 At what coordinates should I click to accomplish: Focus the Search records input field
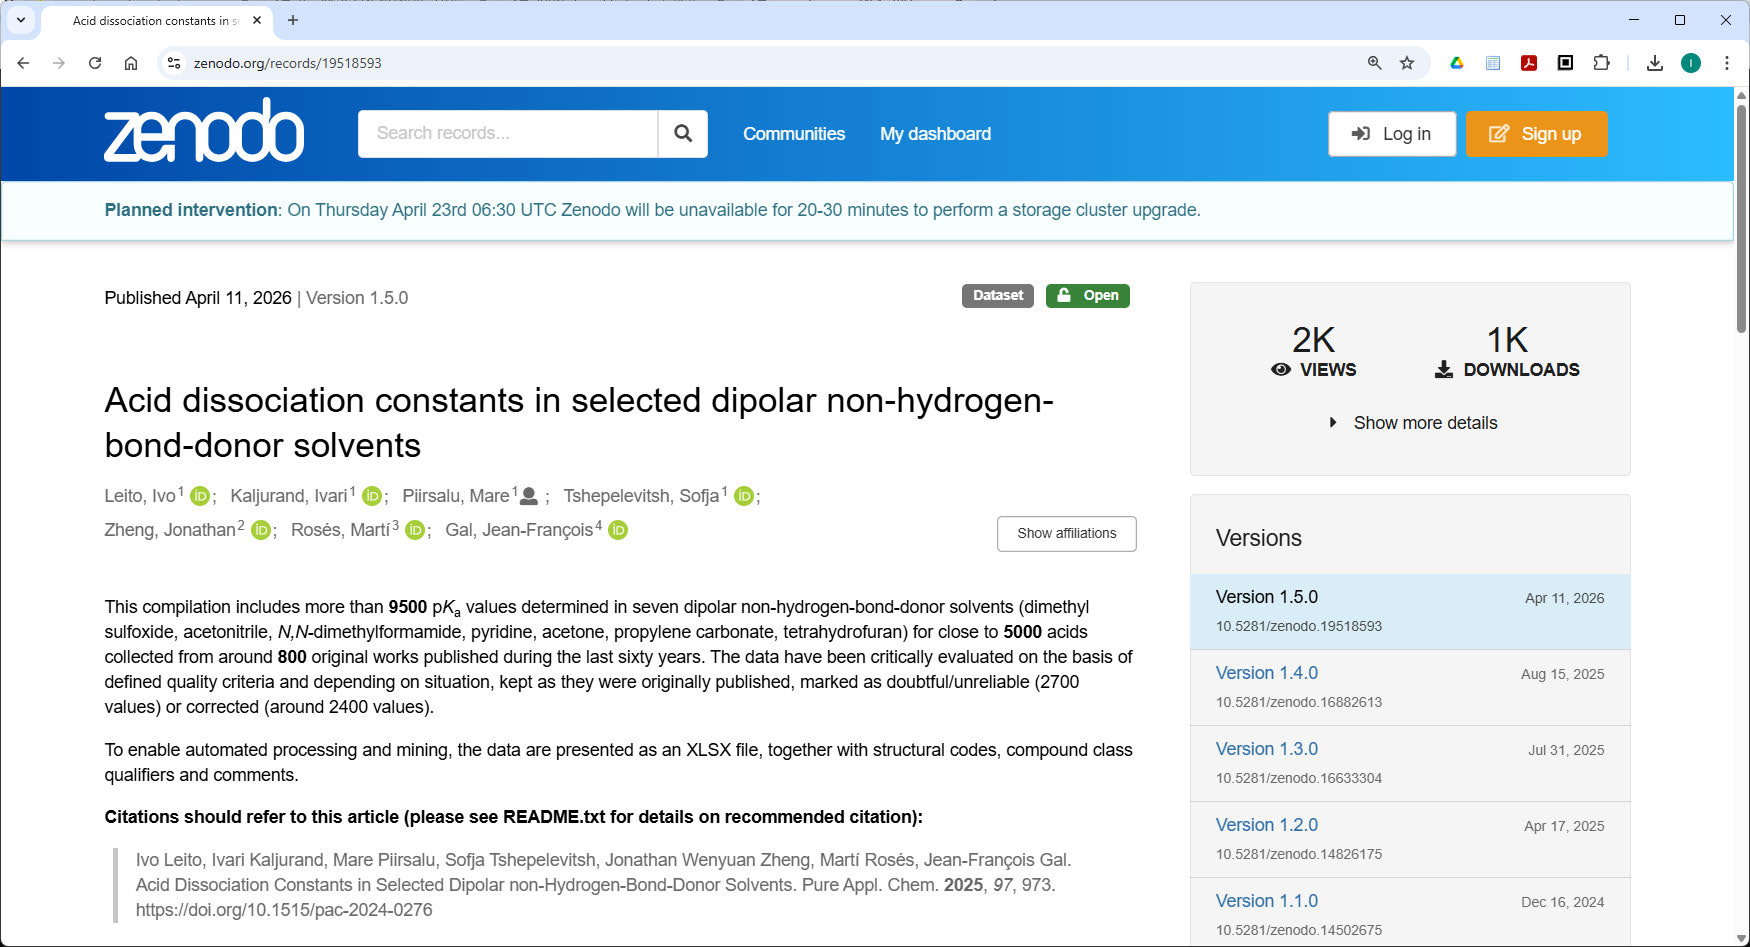(507, 134)
